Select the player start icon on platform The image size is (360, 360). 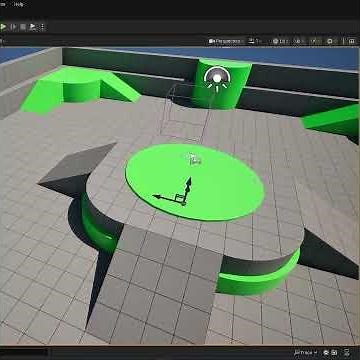point(194,159)
